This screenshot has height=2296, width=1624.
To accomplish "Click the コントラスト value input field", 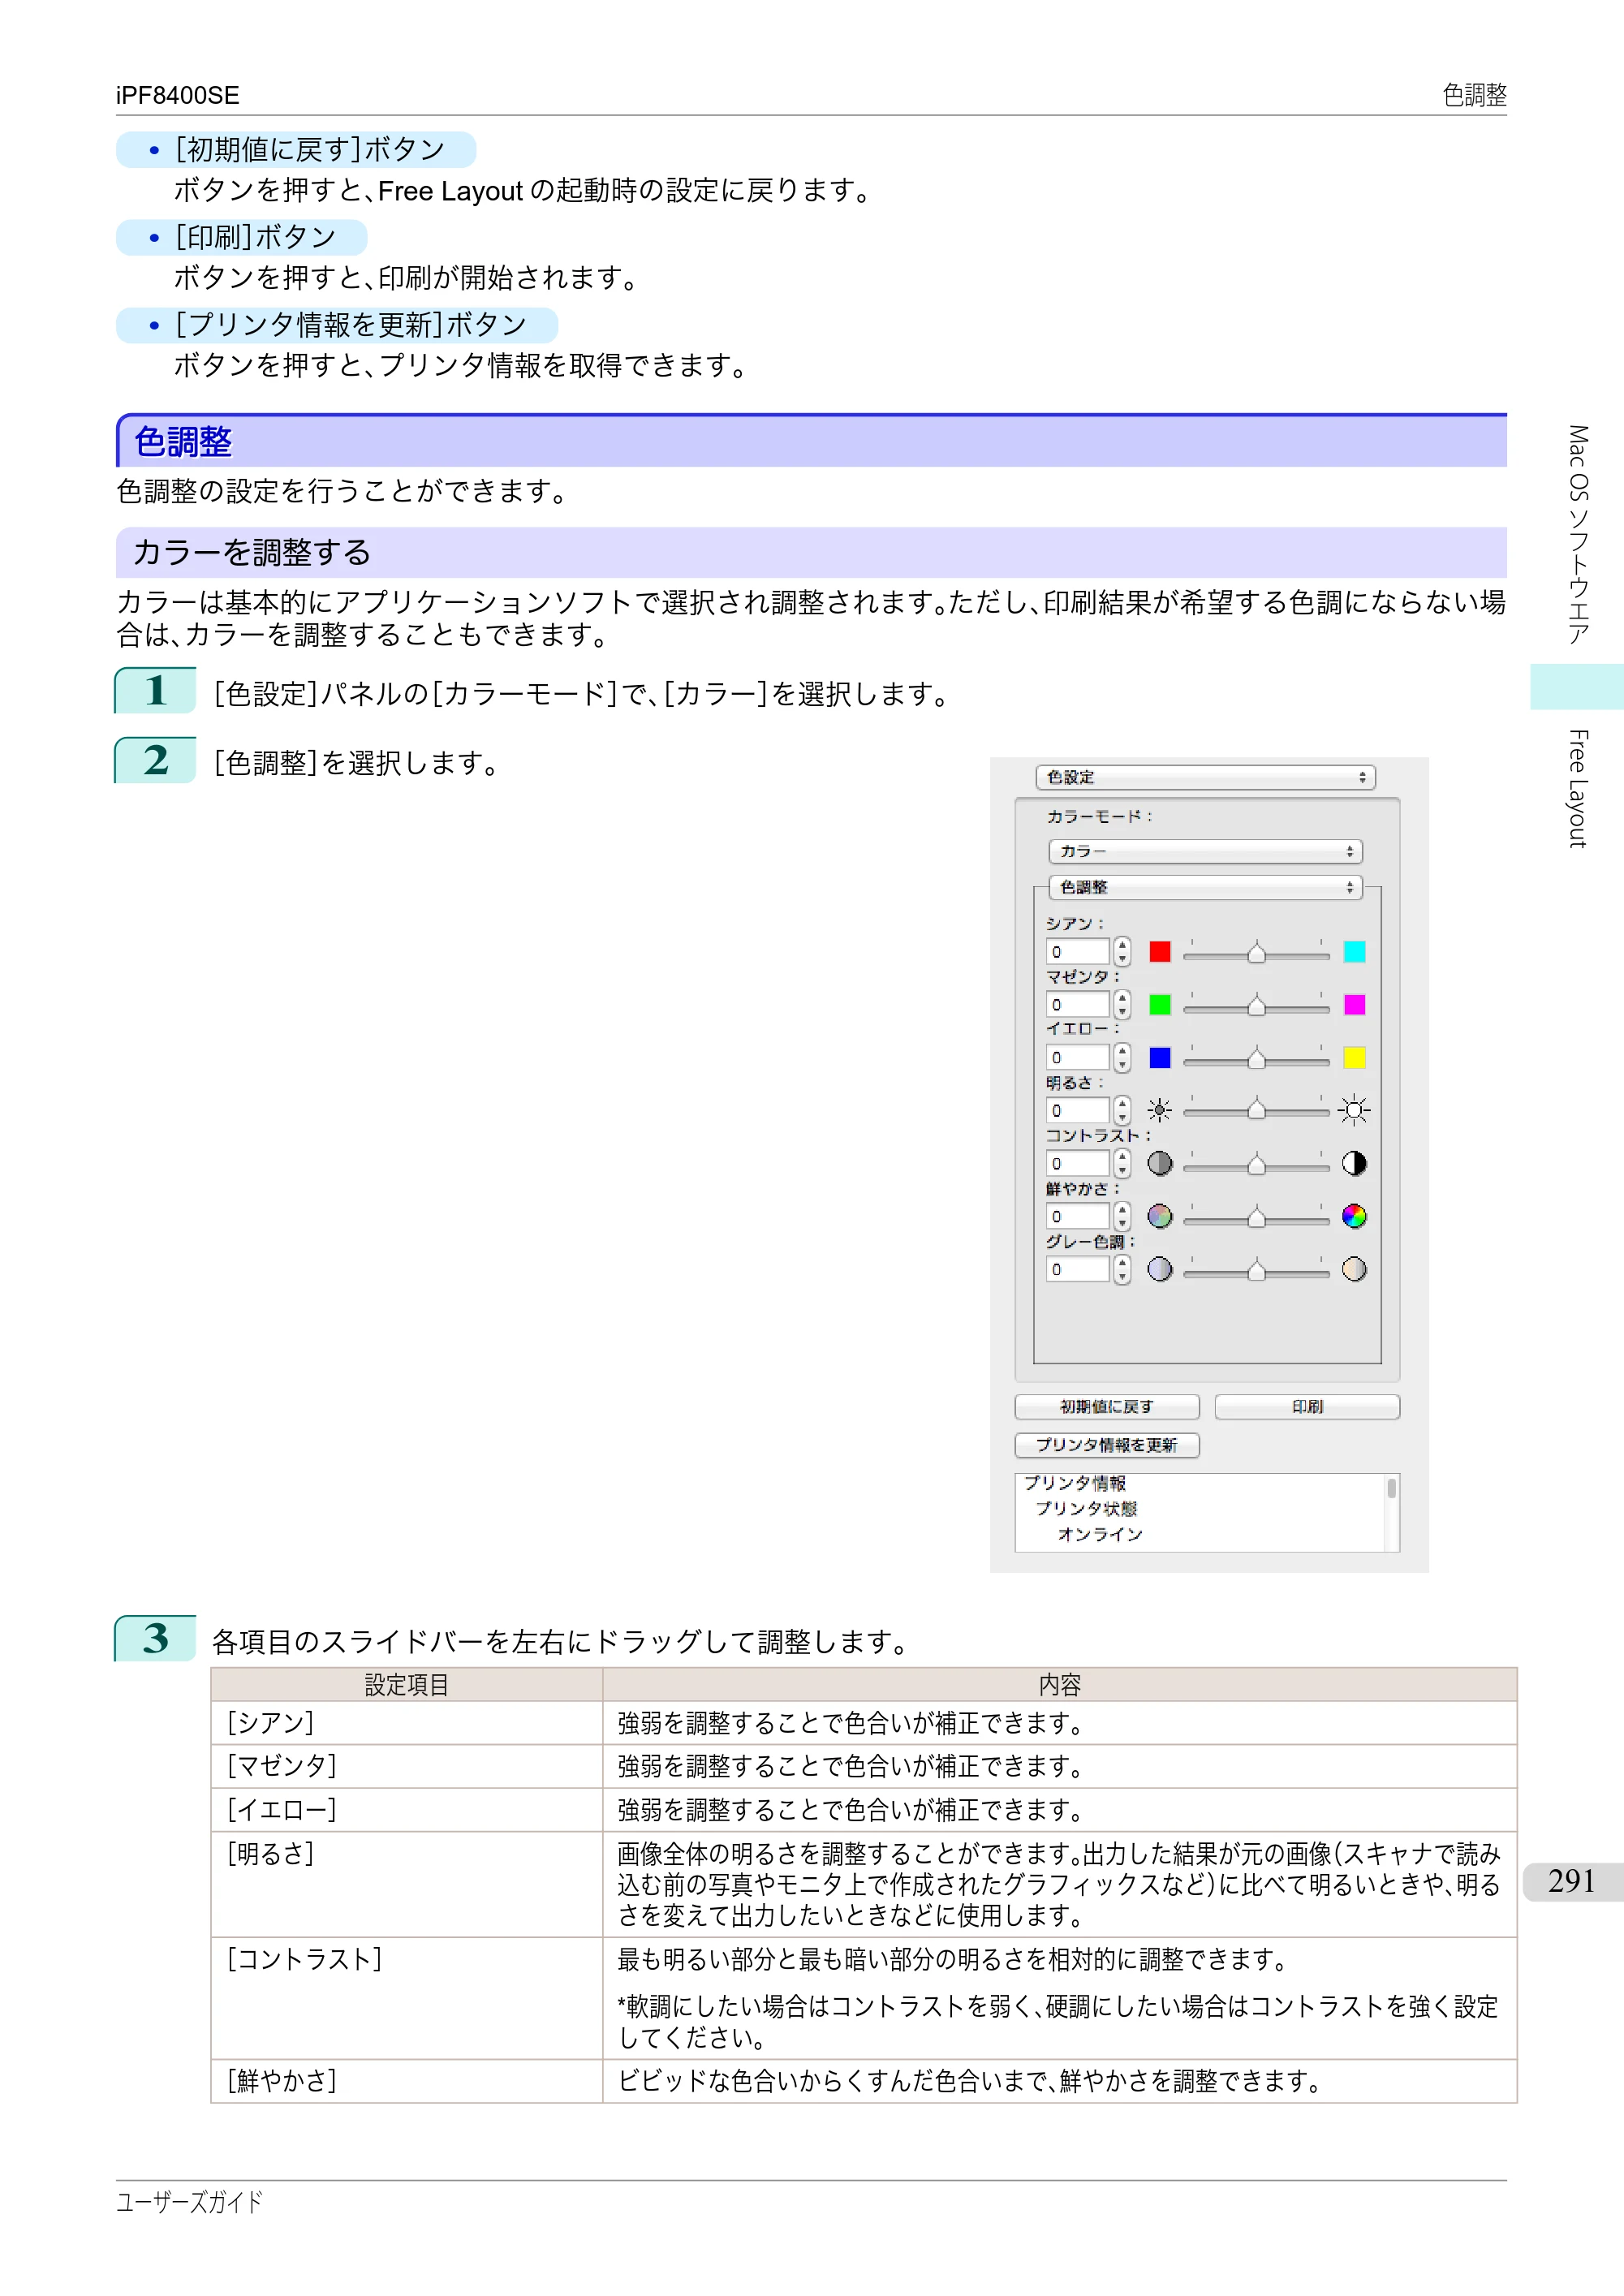I will 1078,1163.
